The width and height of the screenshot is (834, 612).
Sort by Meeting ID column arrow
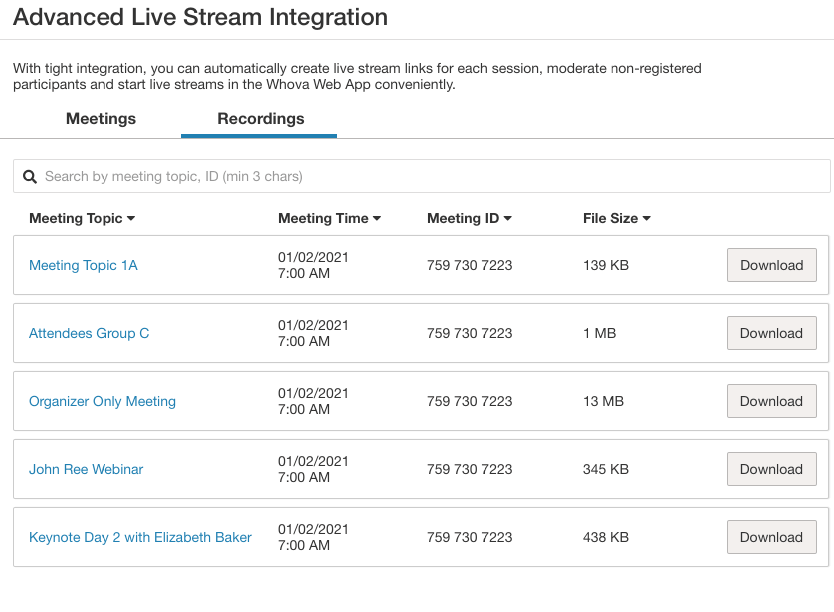(508, 219)
